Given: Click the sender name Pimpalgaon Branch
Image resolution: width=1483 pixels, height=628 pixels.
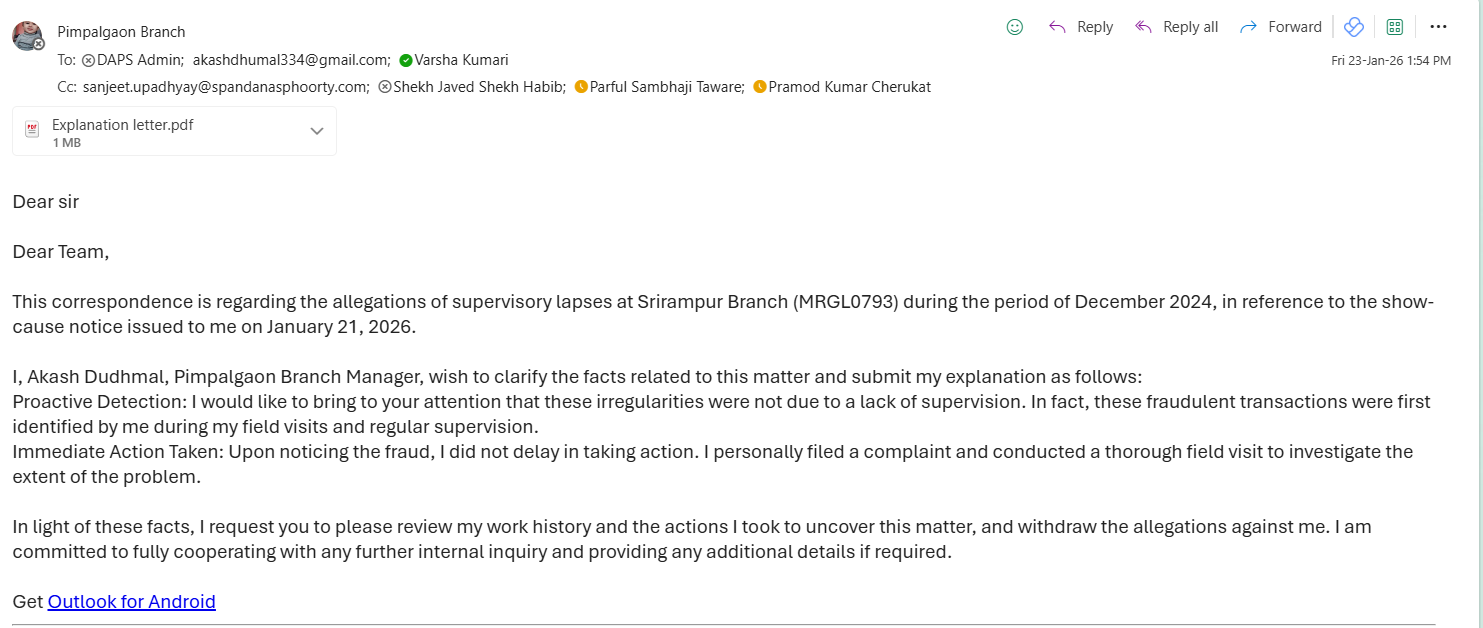Looking at the screenshot, I should 121,32.
